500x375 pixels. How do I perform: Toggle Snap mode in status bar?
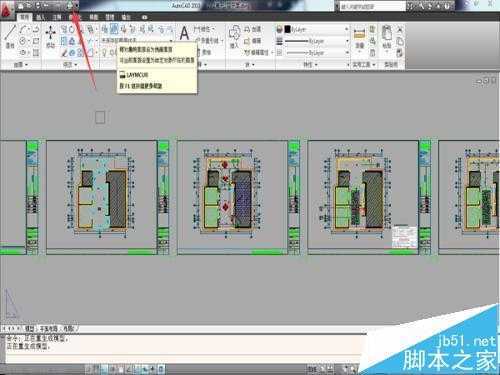[89, 369]
